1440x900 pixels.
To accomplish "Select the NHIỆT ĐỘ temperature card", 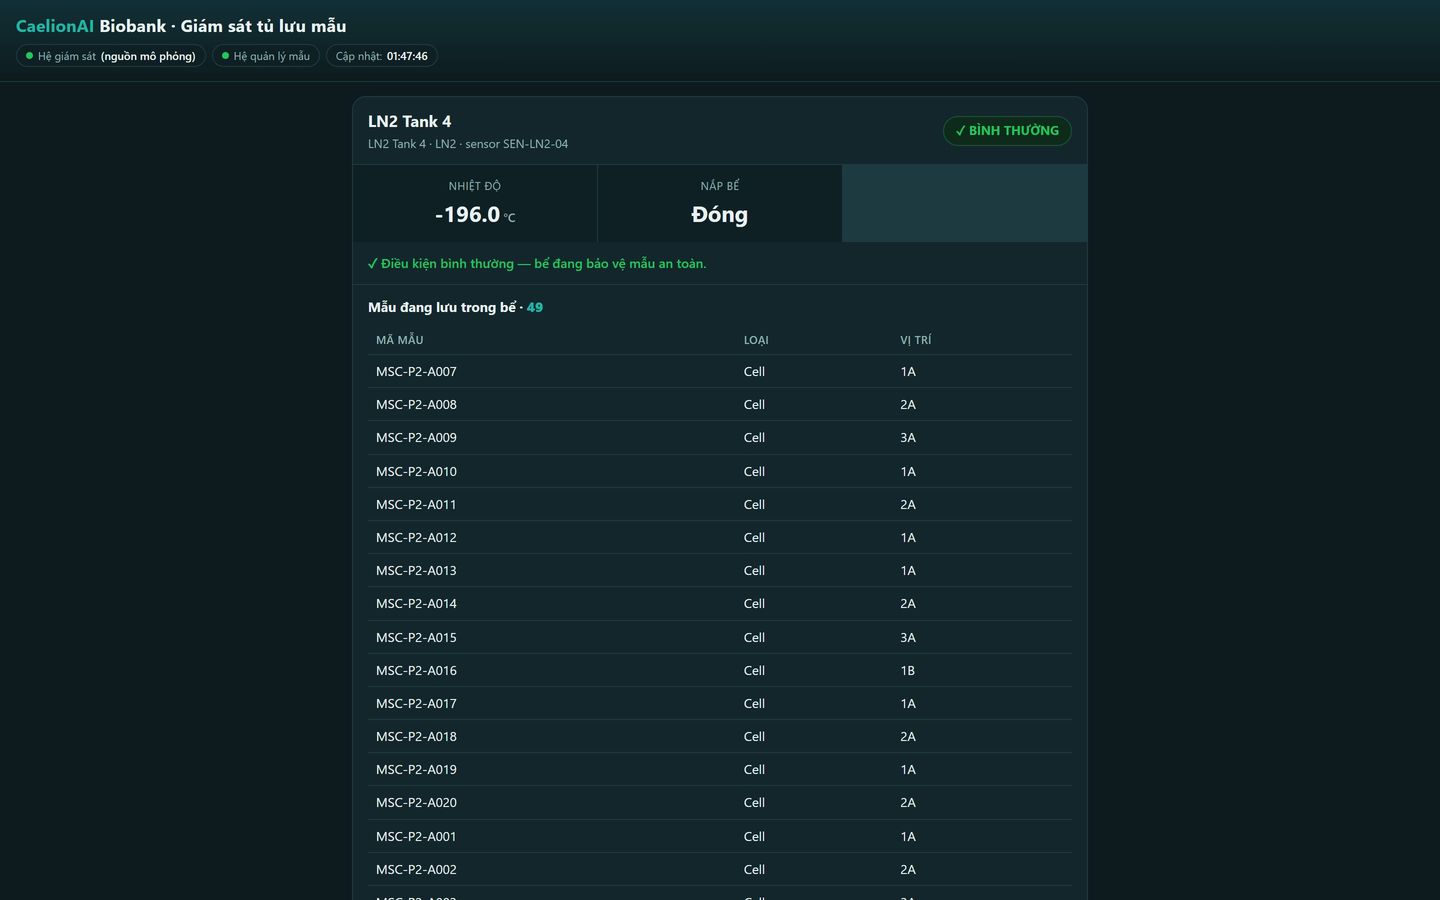I will (475, 203).
